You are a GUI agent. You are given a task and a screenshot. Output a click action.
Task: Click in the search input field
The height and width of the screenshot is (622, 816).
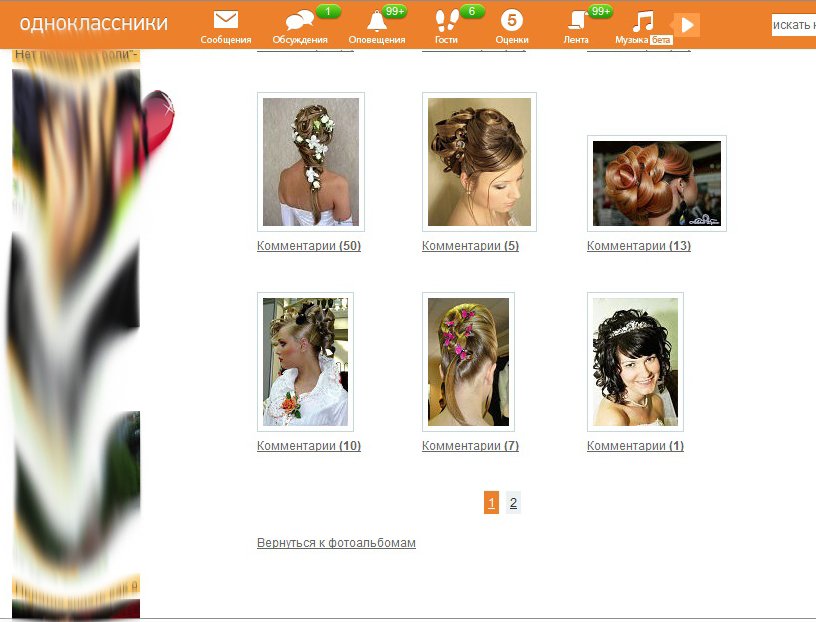click(x=794, y=25)
